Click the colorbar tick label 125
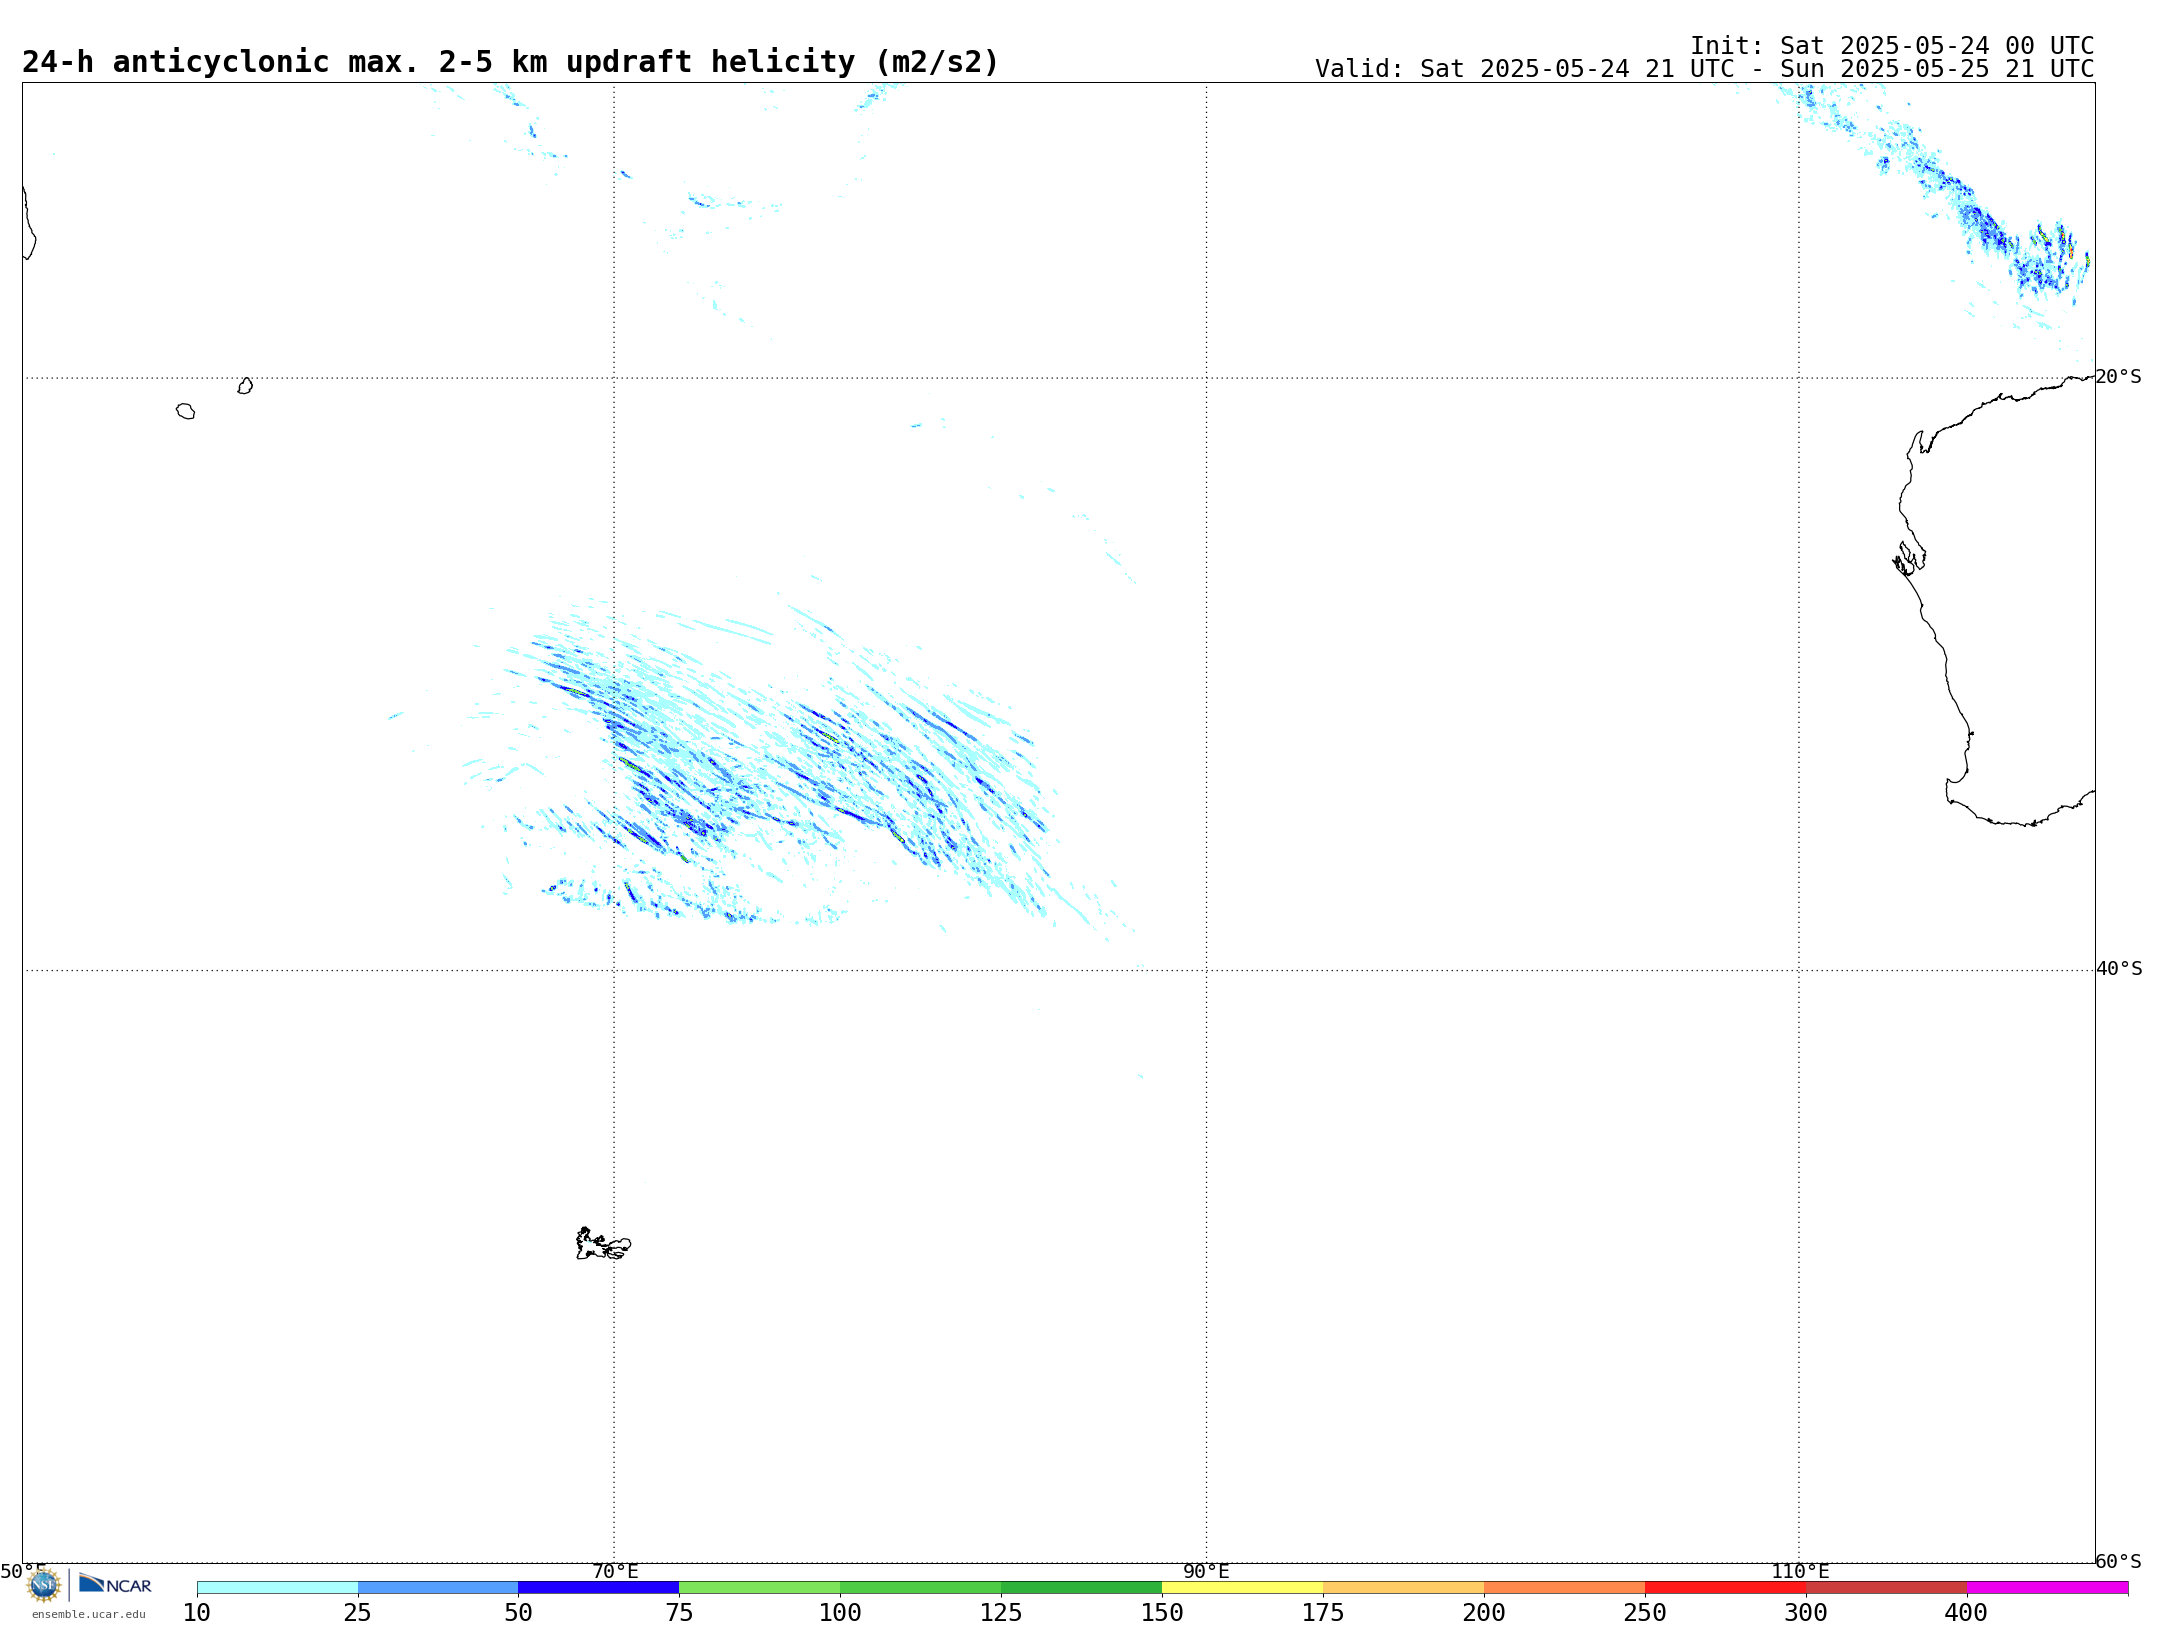 (1002, 1613)
